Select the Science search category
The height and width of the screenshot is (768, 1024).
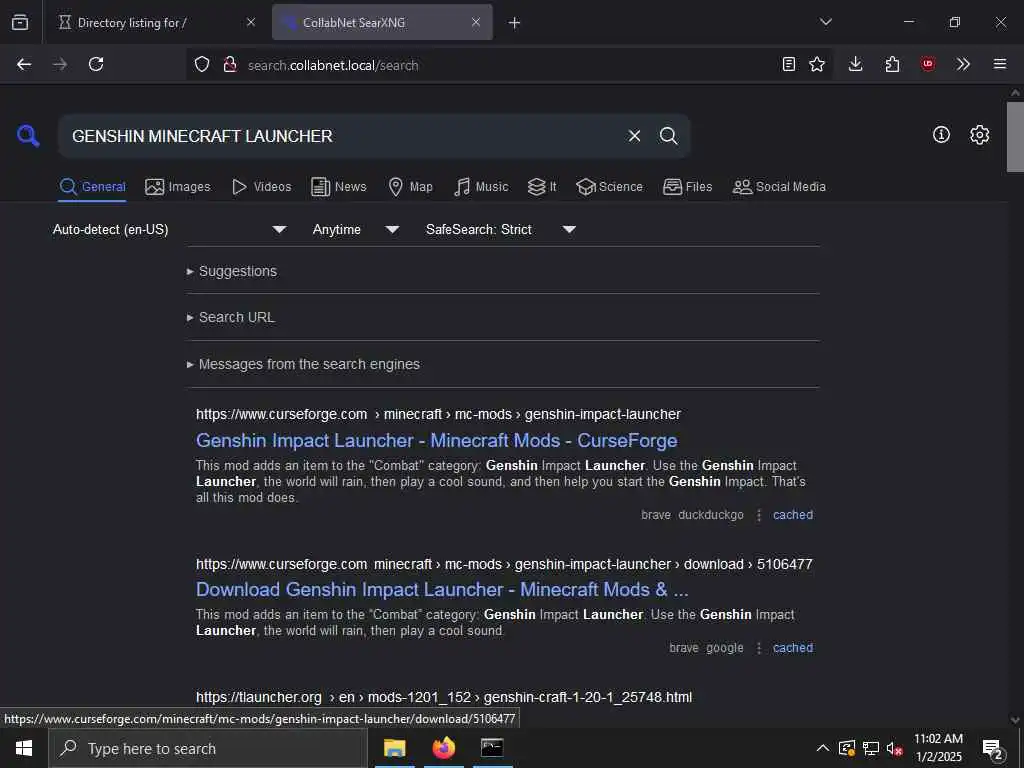click(609, 187)
